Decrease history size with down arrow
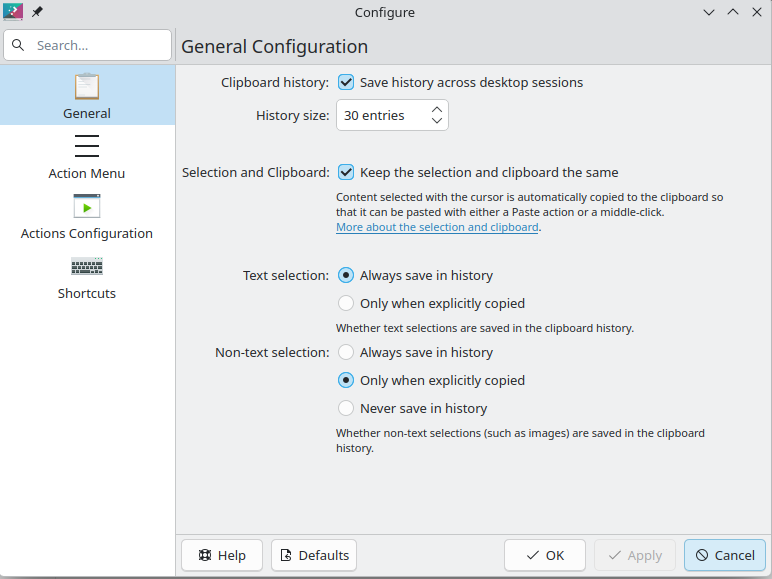Image resolution: width=772 pixels, height=579 pixels. pyautogui.click(x=437, y=121)
